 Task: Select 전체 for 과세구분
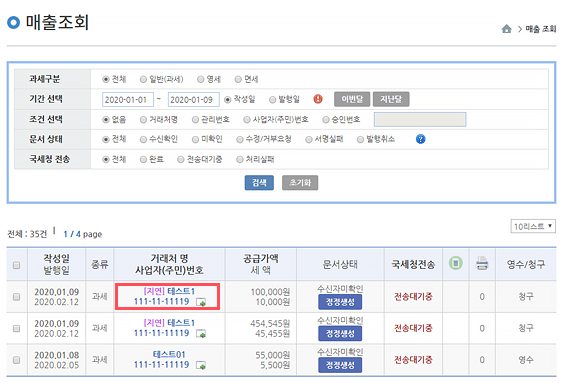[106, 79]
